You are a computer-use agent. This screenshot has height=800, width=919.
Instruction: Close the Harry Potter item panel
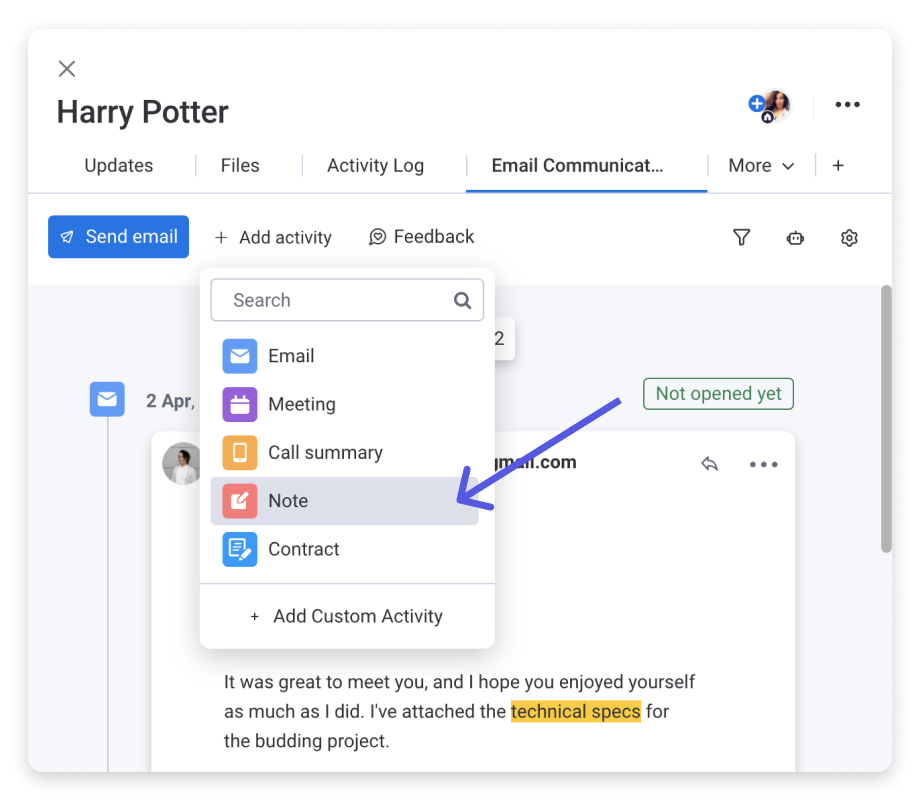pyautogui.click(x=67, y=69)
